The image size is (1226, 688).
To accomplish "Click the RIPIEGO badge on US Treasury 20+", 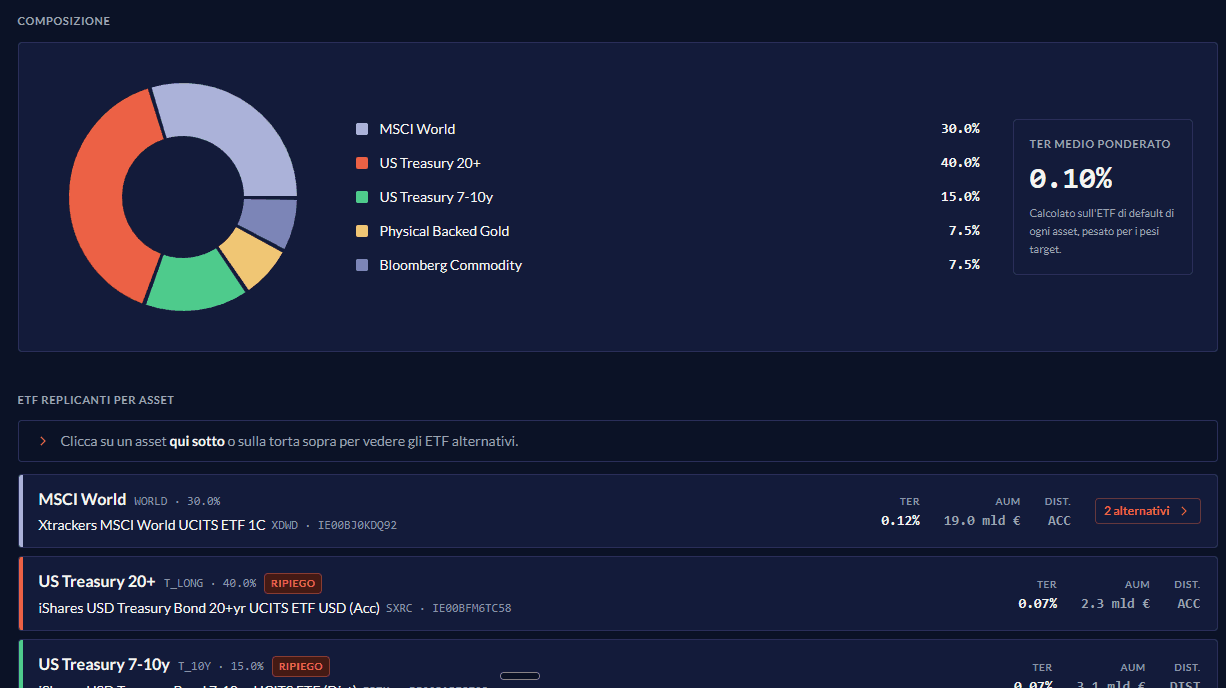I will (x=293, y=583).
